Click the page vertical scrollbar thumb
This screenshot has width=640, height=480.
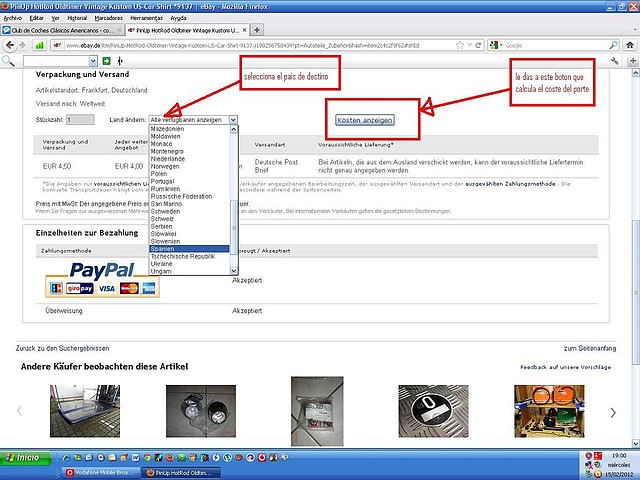636,292
